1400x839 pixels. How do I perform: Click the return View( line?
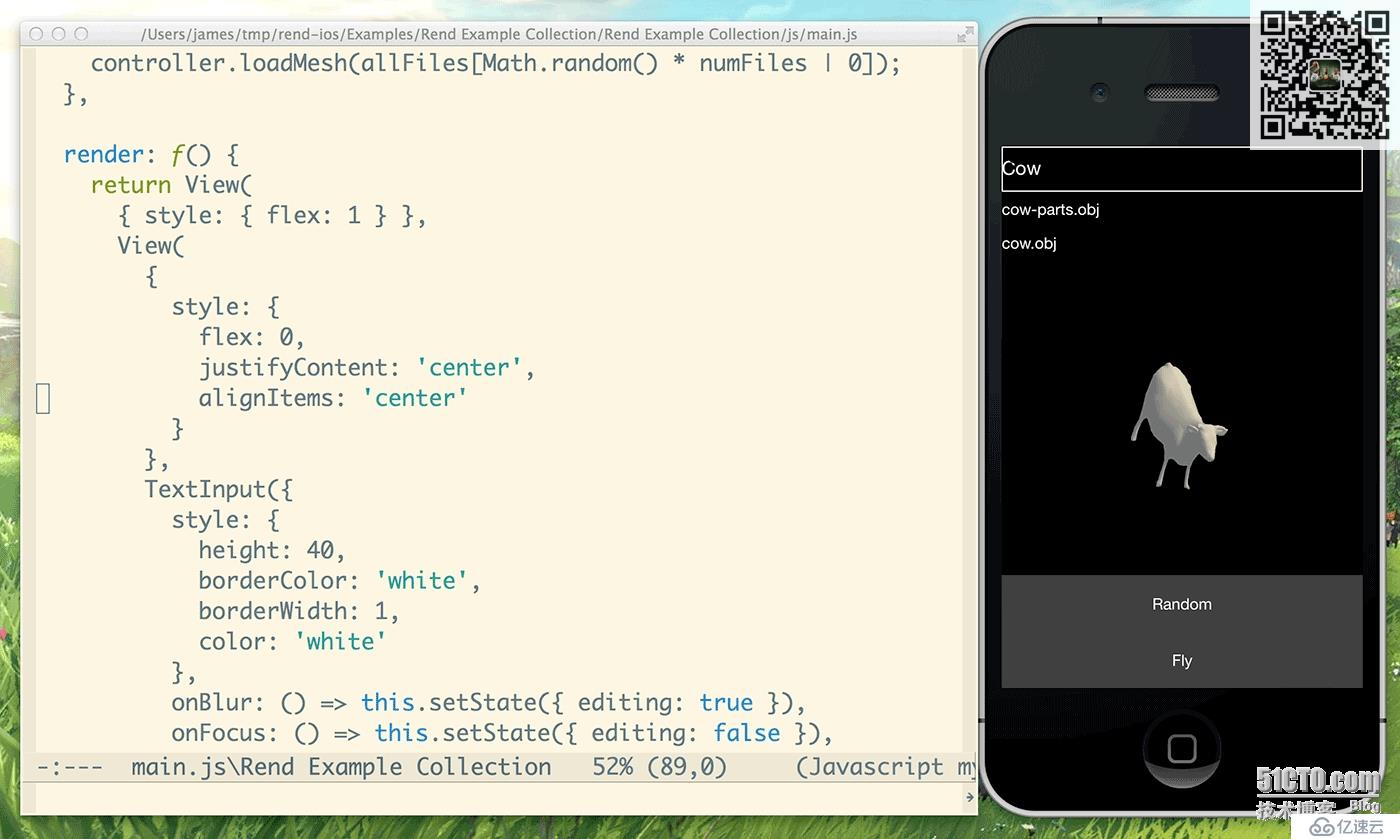pos(172,185)
